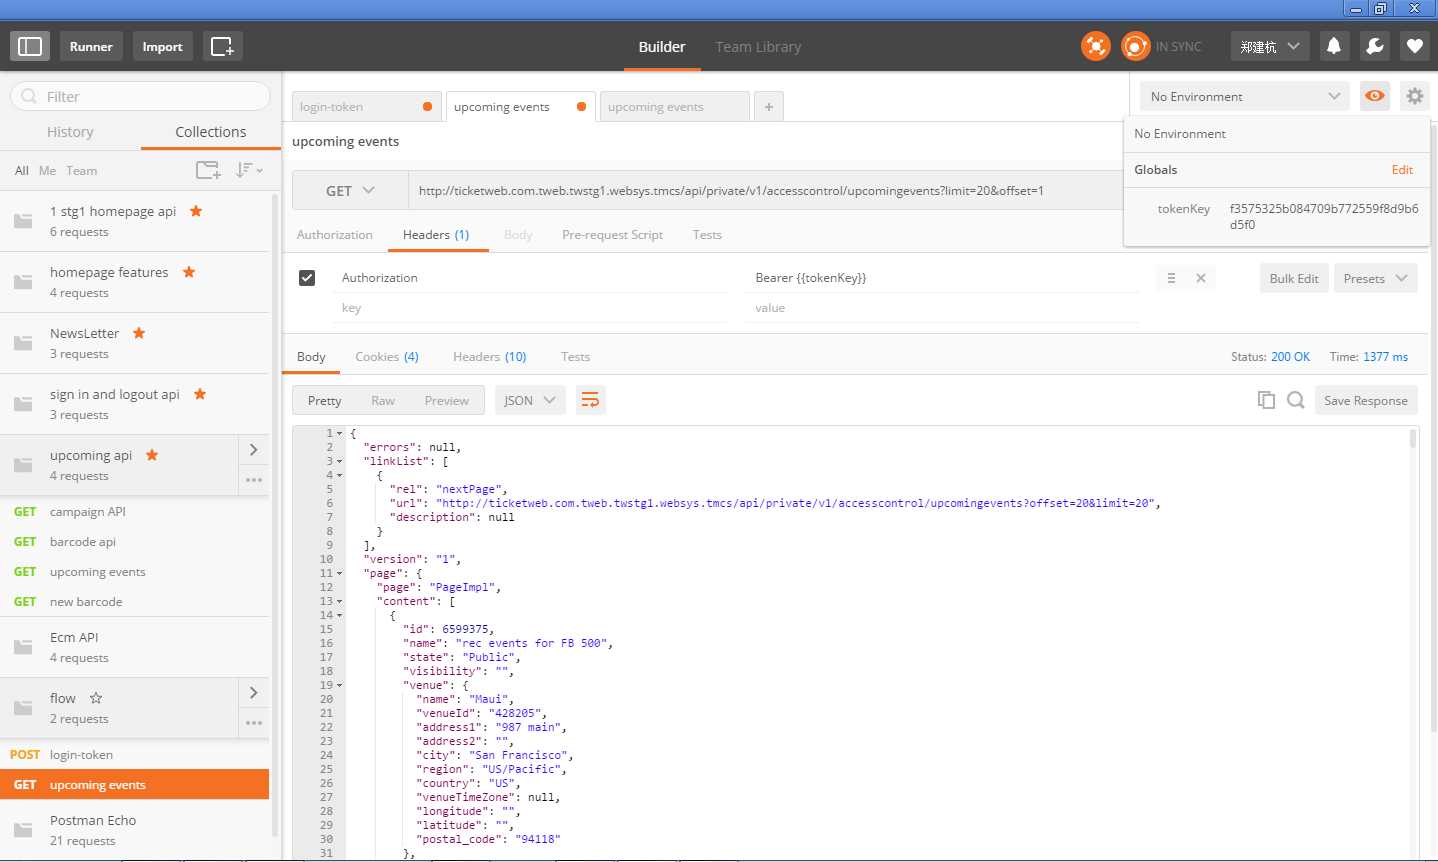Click the collections sidebar scrollbar
Image resolution: width=1438 pixels, height=862 pixels.
click(x=275, y=515)
